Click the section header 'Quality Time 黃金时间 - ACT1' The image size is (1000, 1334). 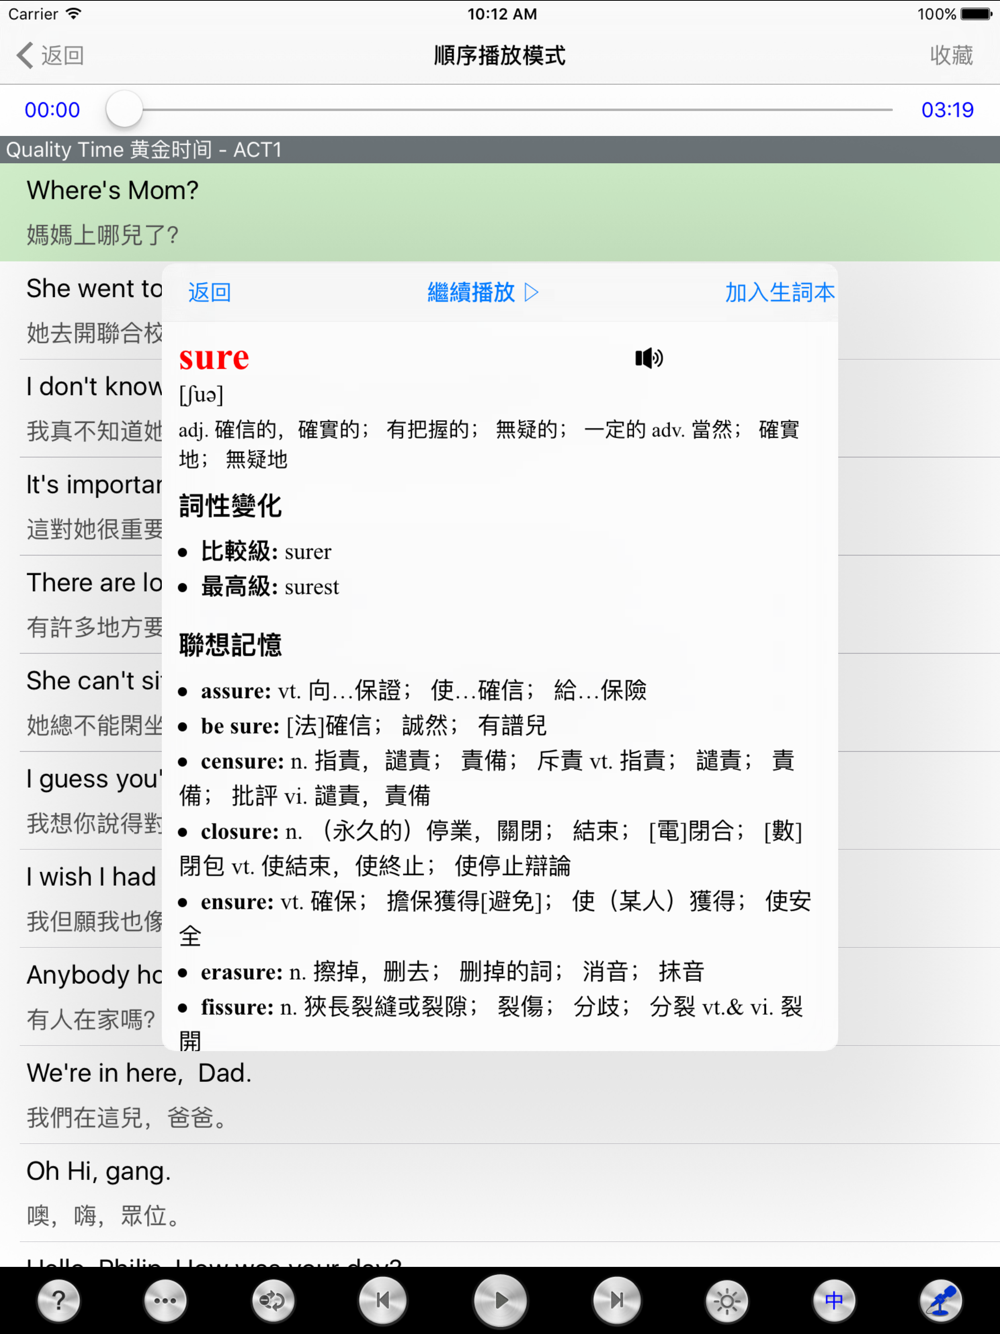pyautogui.click(x=144, y=150)
